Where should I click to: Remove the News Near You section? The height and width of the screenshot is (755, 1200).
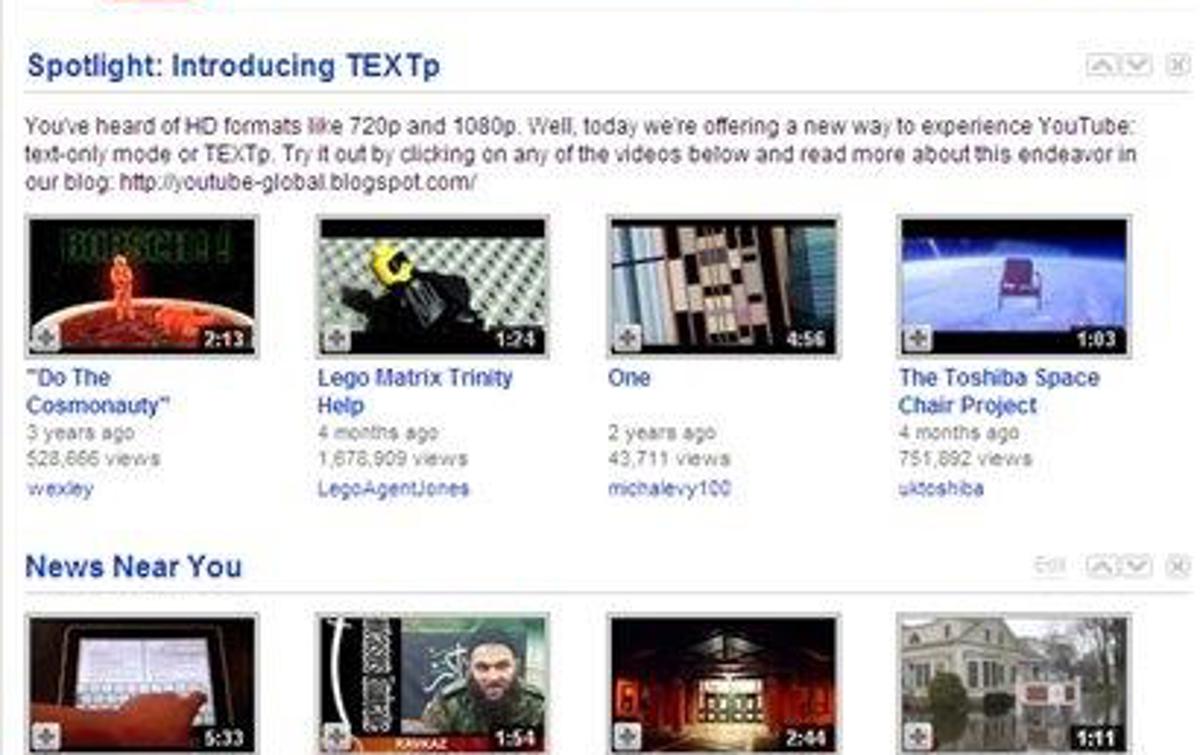1178,567
